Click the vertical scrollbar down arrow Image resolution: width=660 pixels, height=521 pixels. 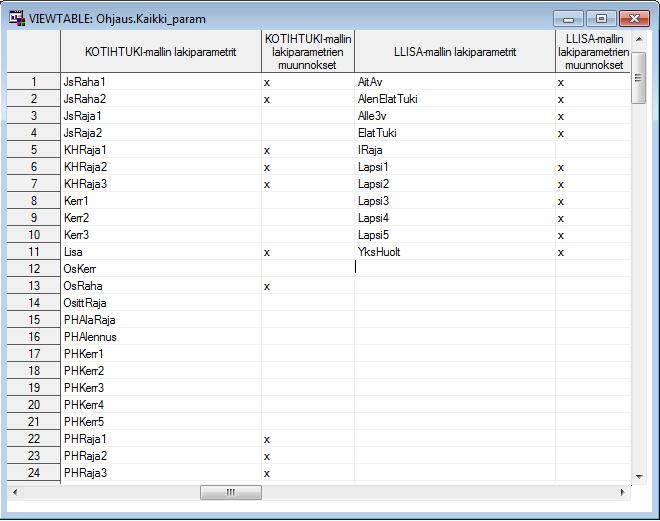tap(639, 476)
